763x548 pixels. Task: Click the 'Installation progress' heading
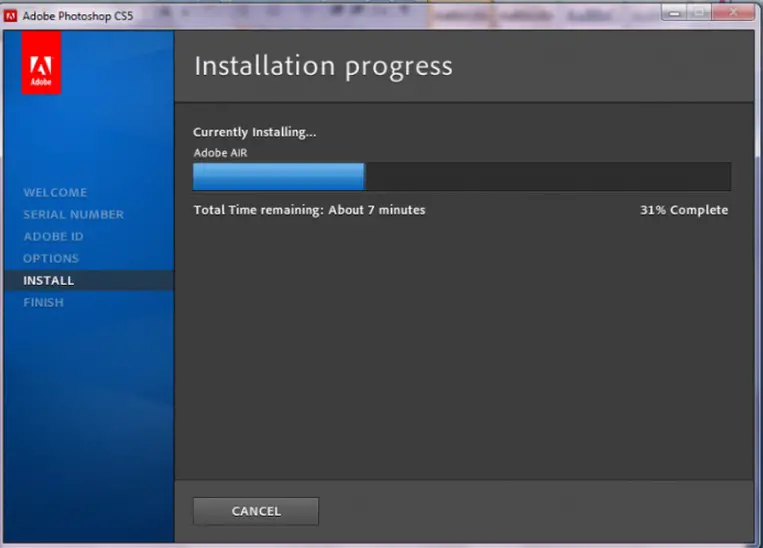[x=324, y=66]
